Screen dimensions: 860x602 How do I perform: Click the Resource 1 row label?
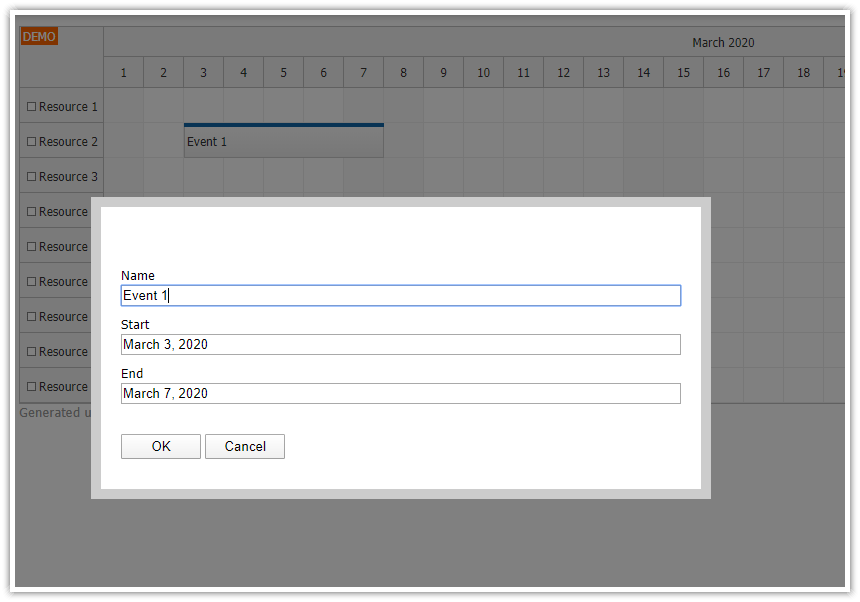click(67, 106)
